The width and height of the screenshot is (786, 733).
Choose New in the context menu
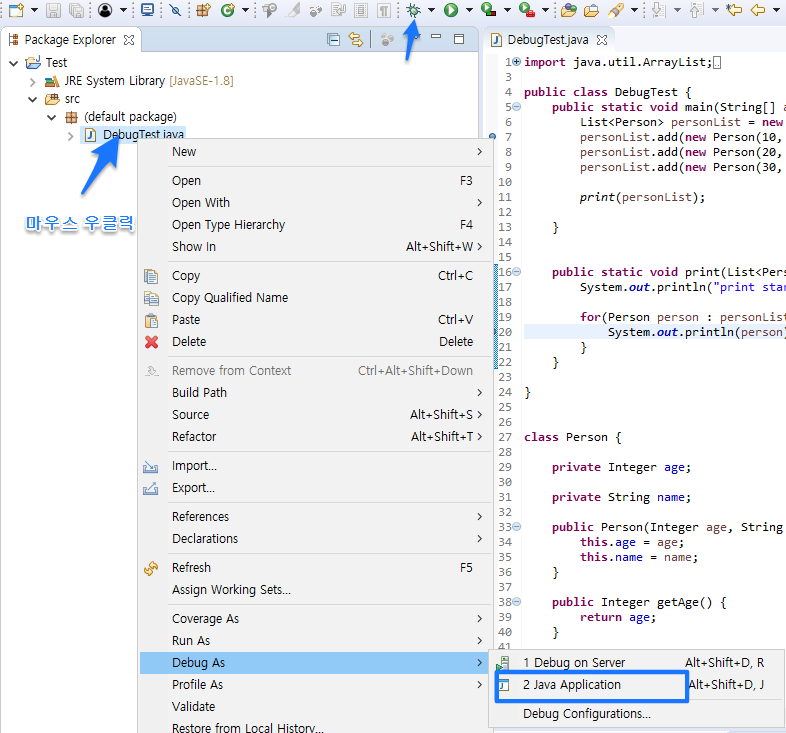point(316,151)
